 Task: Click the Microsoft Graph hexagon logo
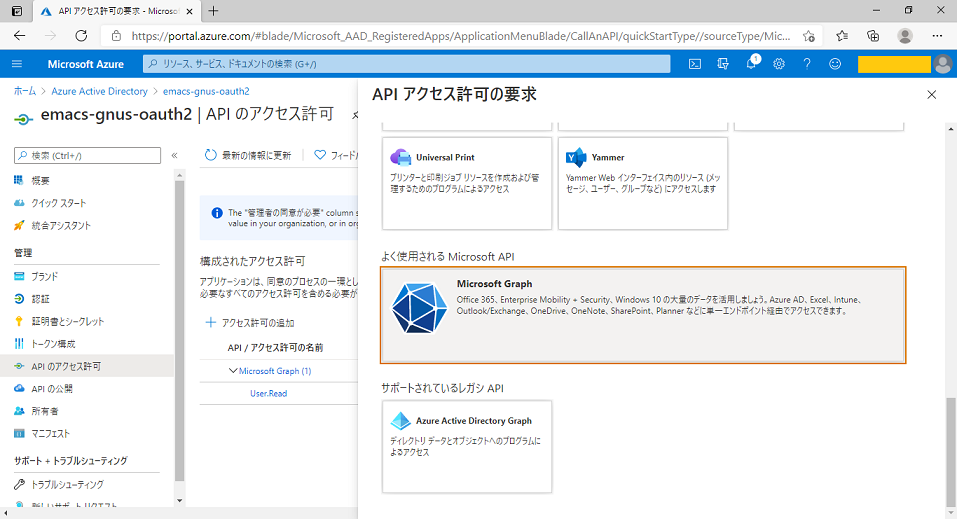pyautogui.click(x=419, y=308)
